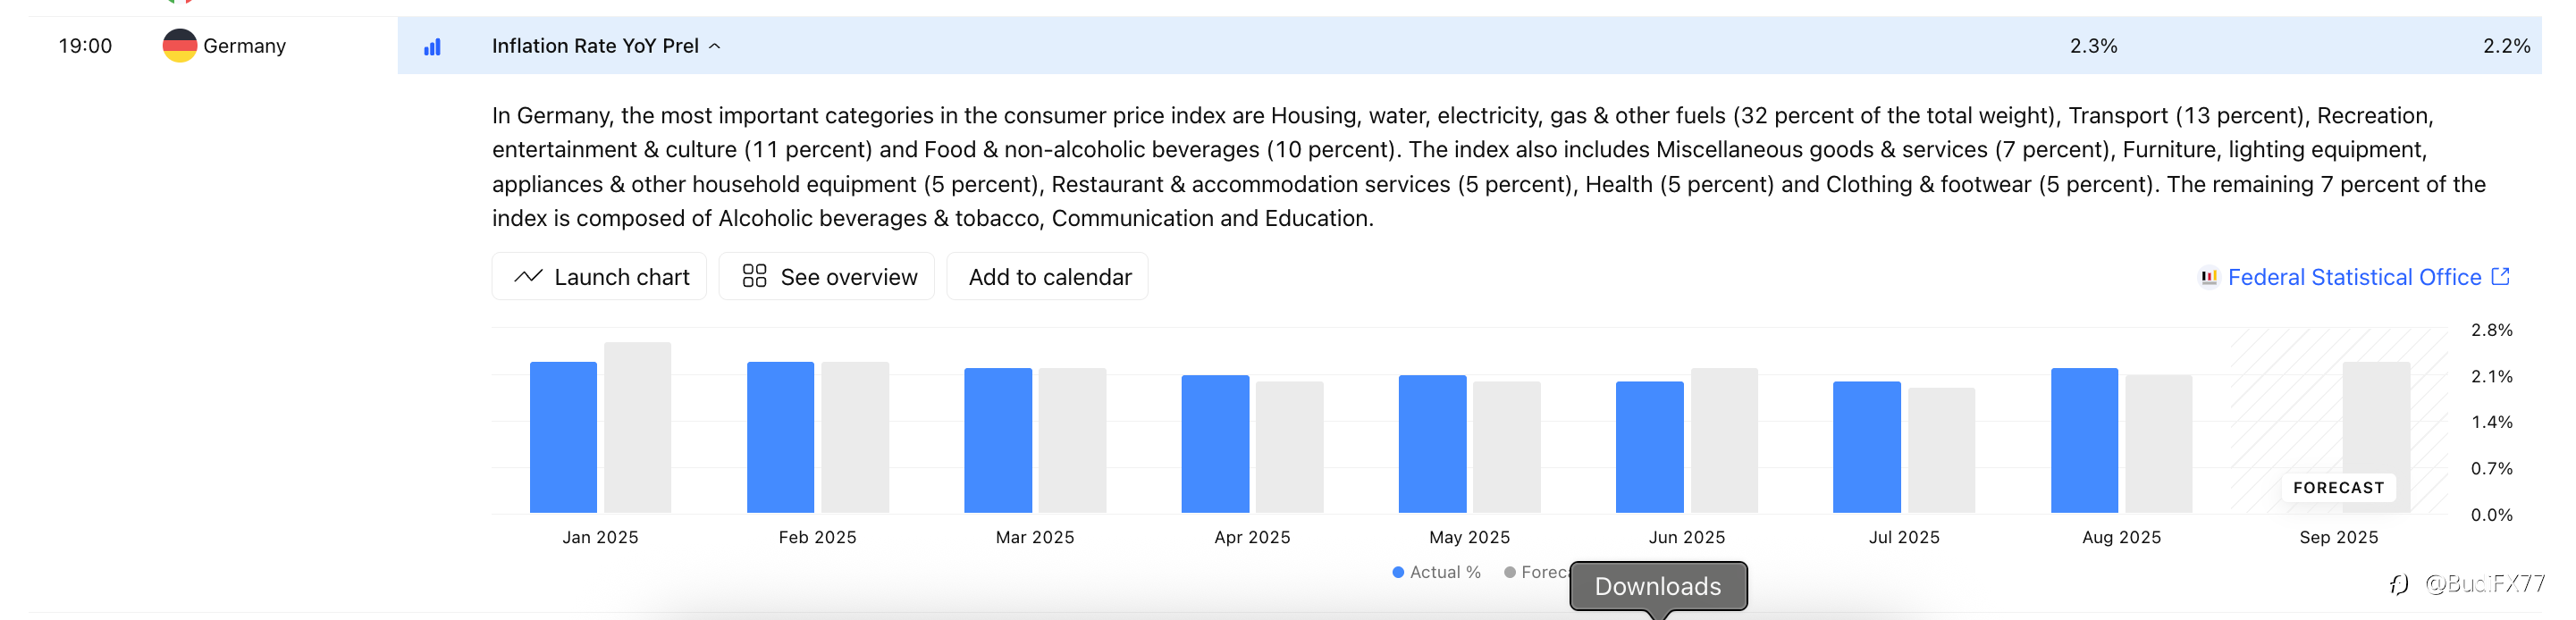Viewport: 2576px width, 620px height.
Task: Select the Aug 2025 blue actual bar
Action: [2084, 441]
